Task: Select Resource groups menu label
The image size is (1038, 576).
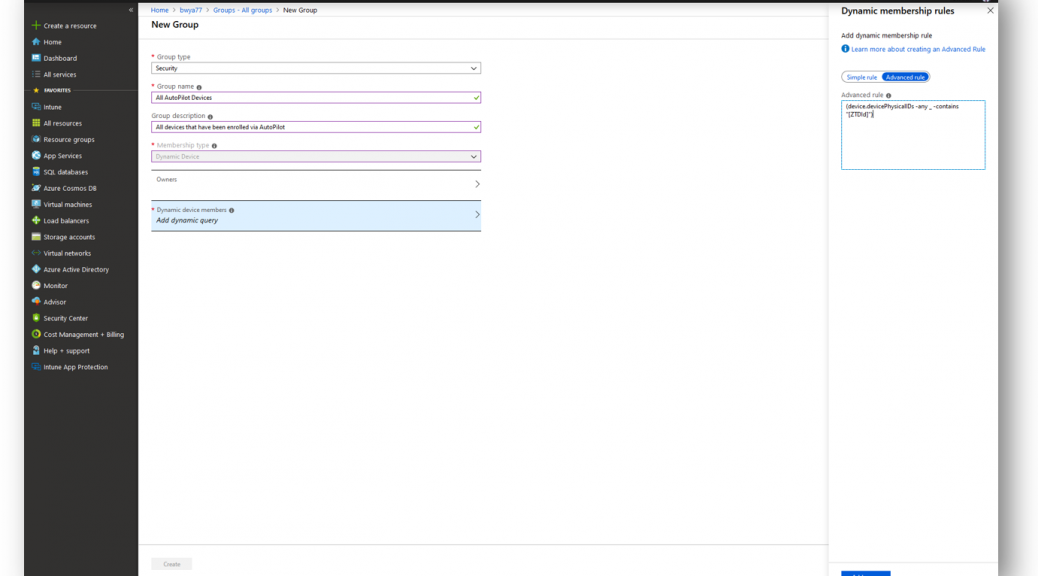Action: coord(69,139)
